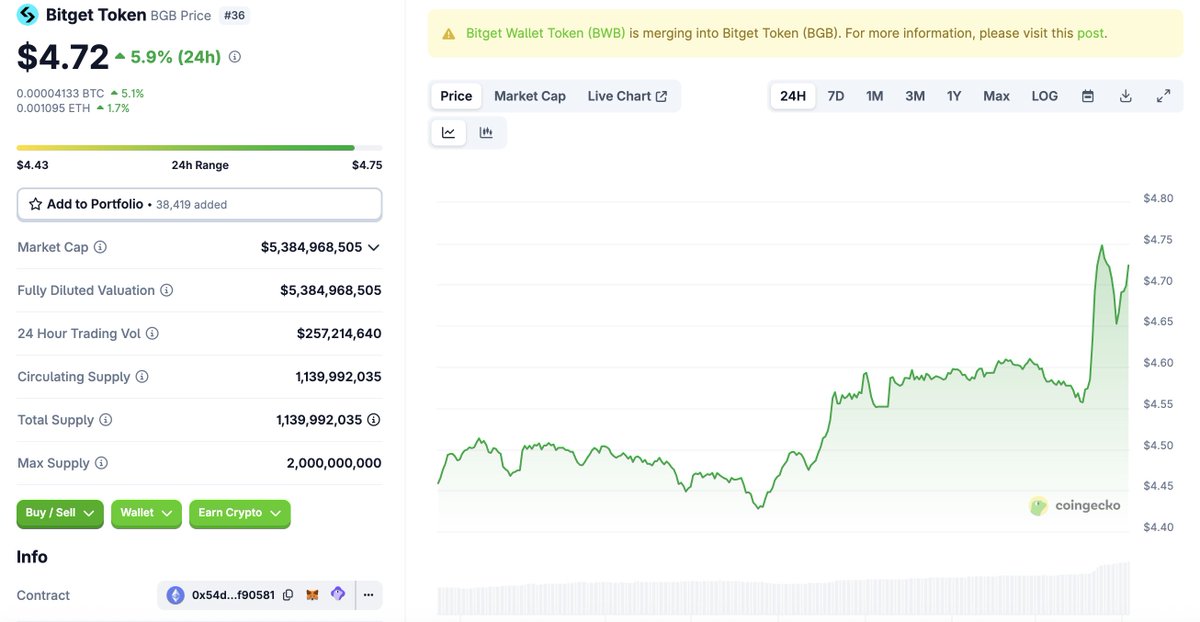
Task: Click the Add to Portfolio button
Action: 199,204
